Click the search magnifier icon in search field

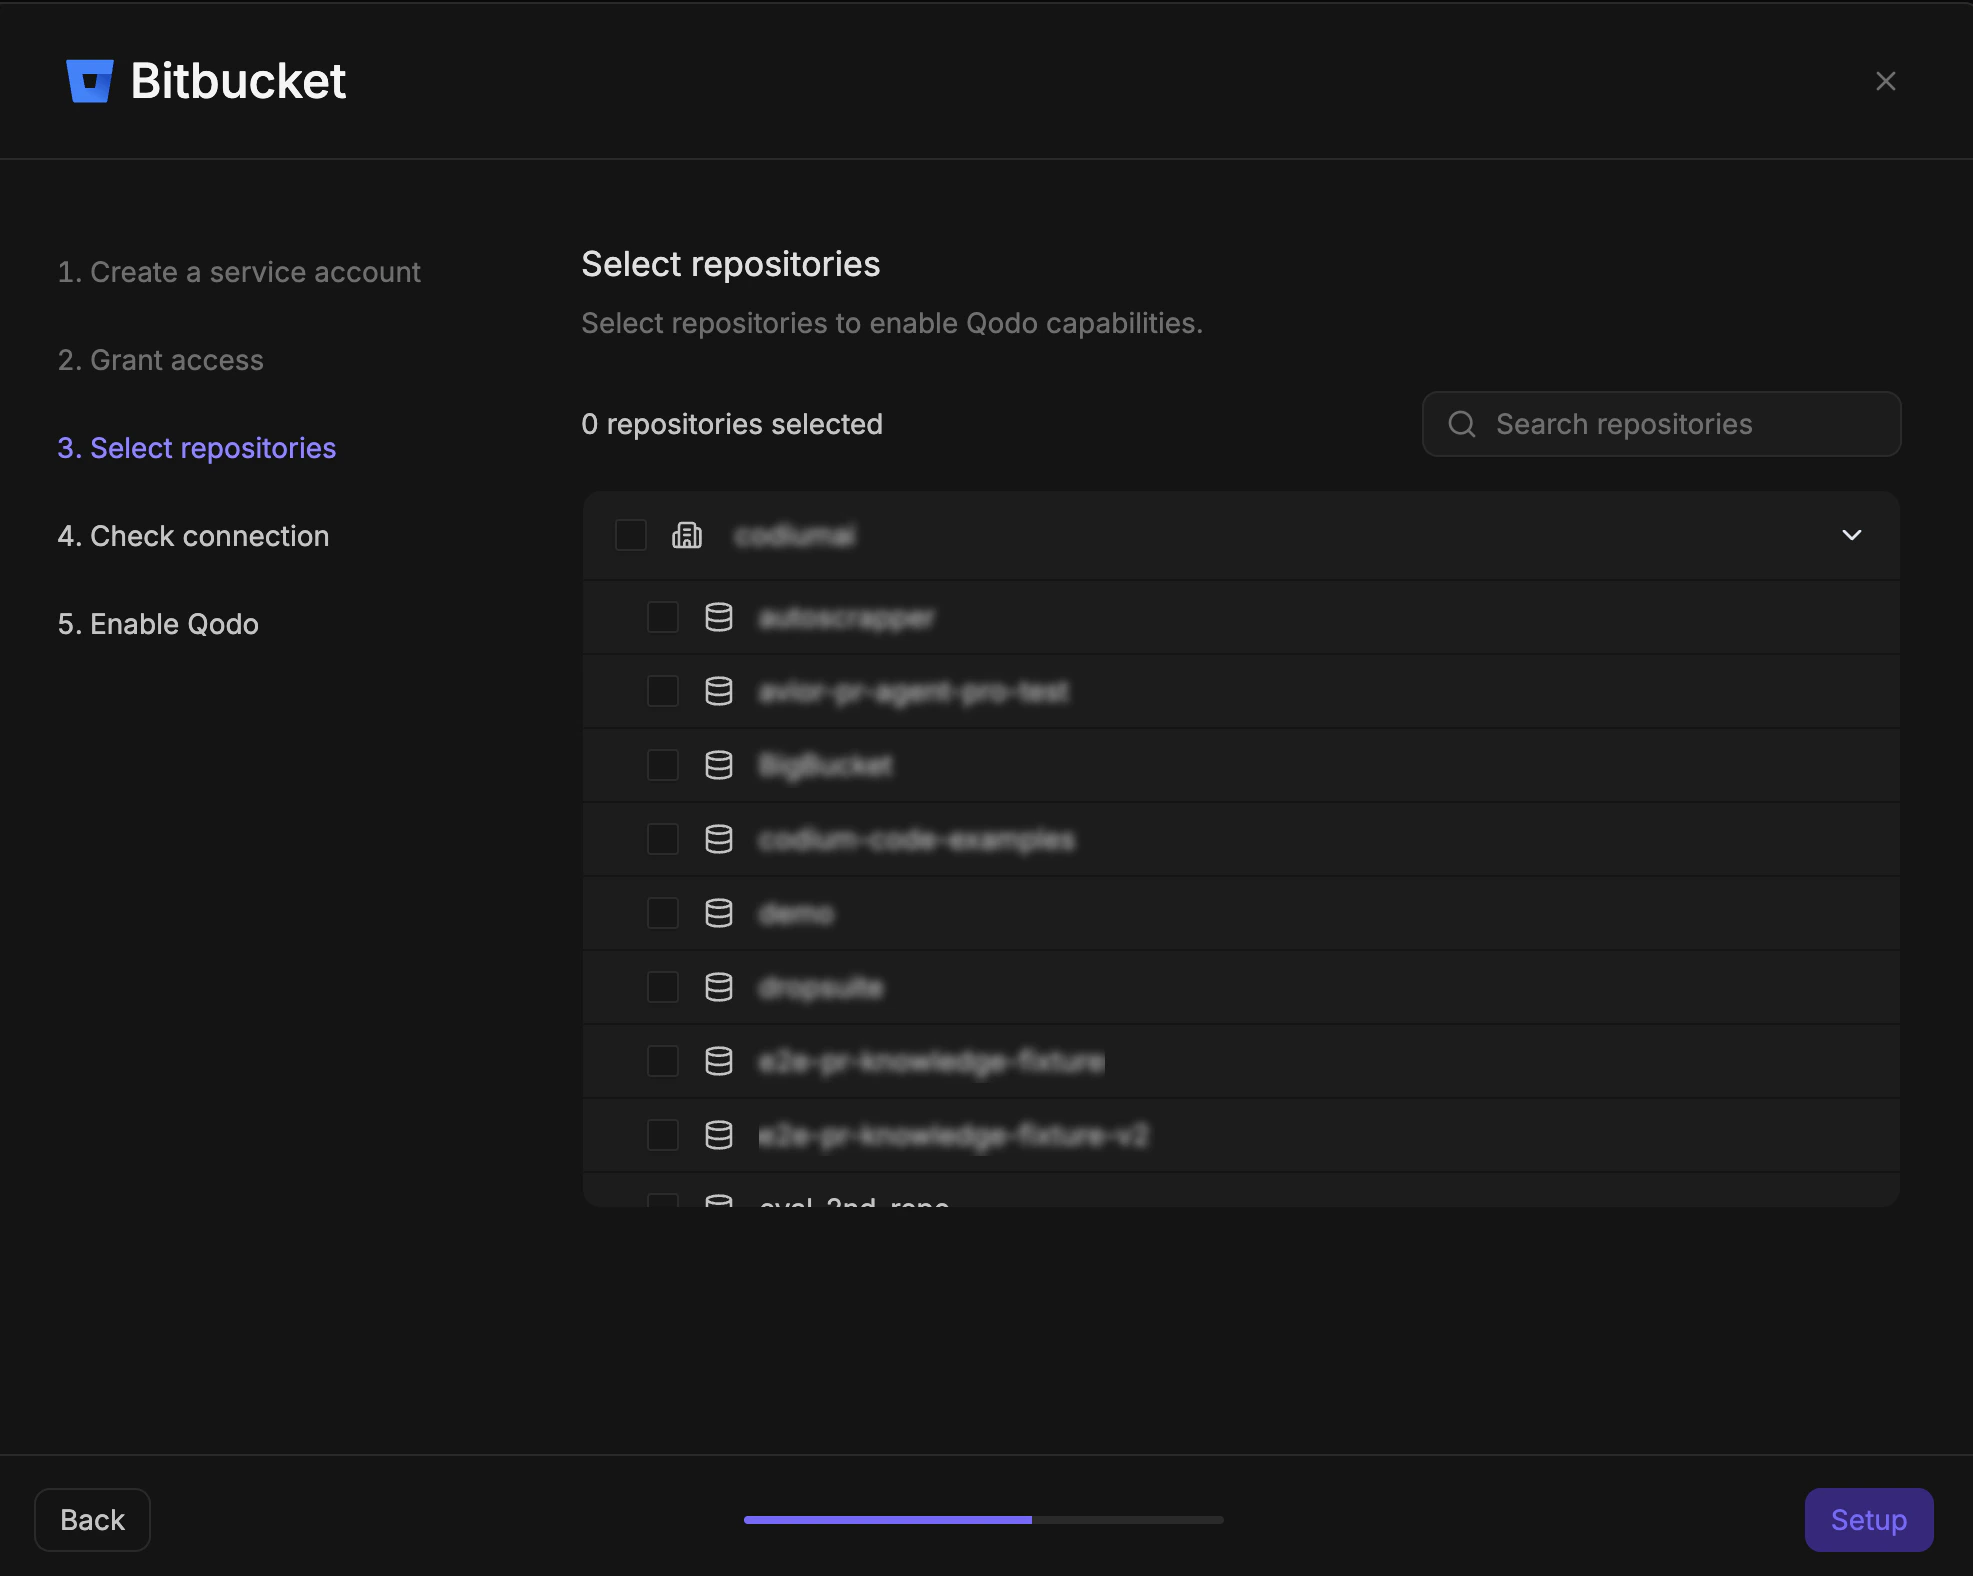click(1462, 424)
